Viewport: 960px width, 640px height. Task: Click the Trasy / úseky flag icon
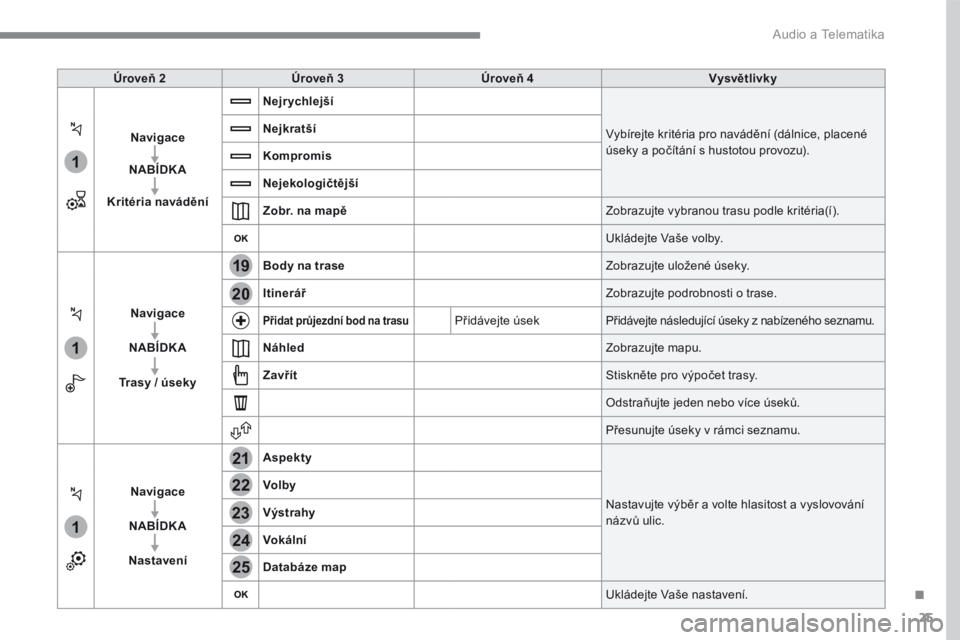pos(75,383)
